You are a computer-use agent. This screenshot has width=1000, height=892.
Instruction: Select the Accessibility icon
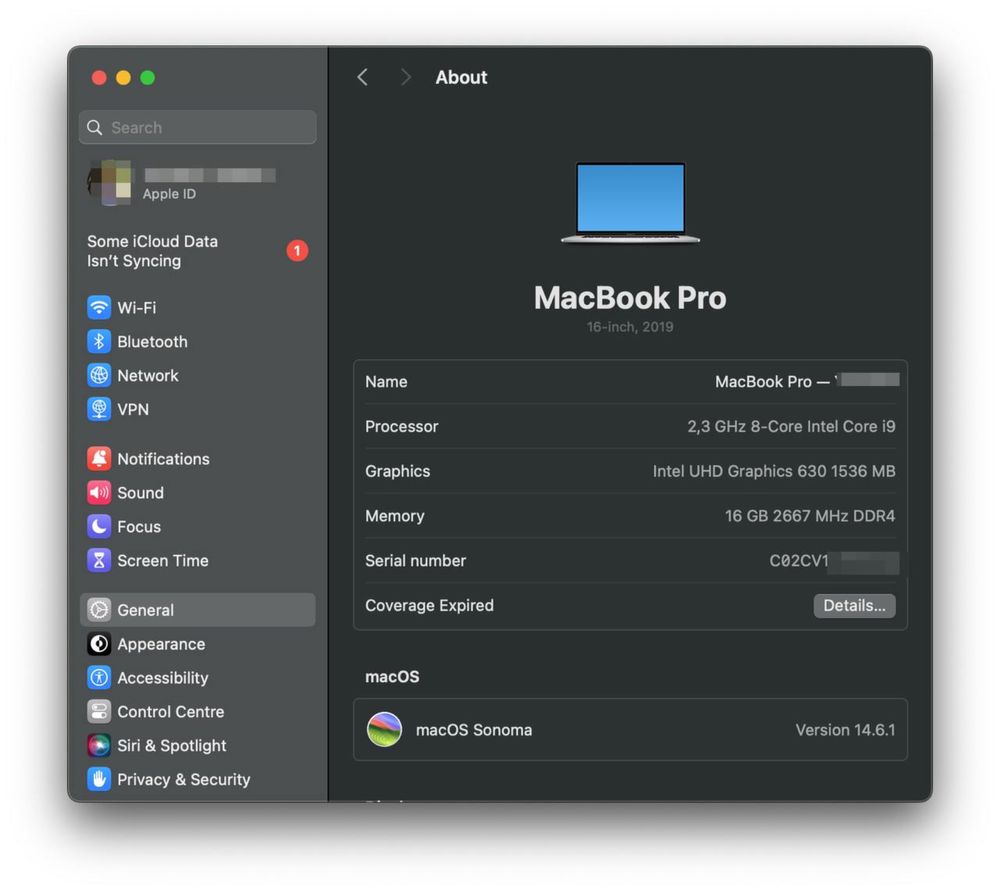[99, 677]
